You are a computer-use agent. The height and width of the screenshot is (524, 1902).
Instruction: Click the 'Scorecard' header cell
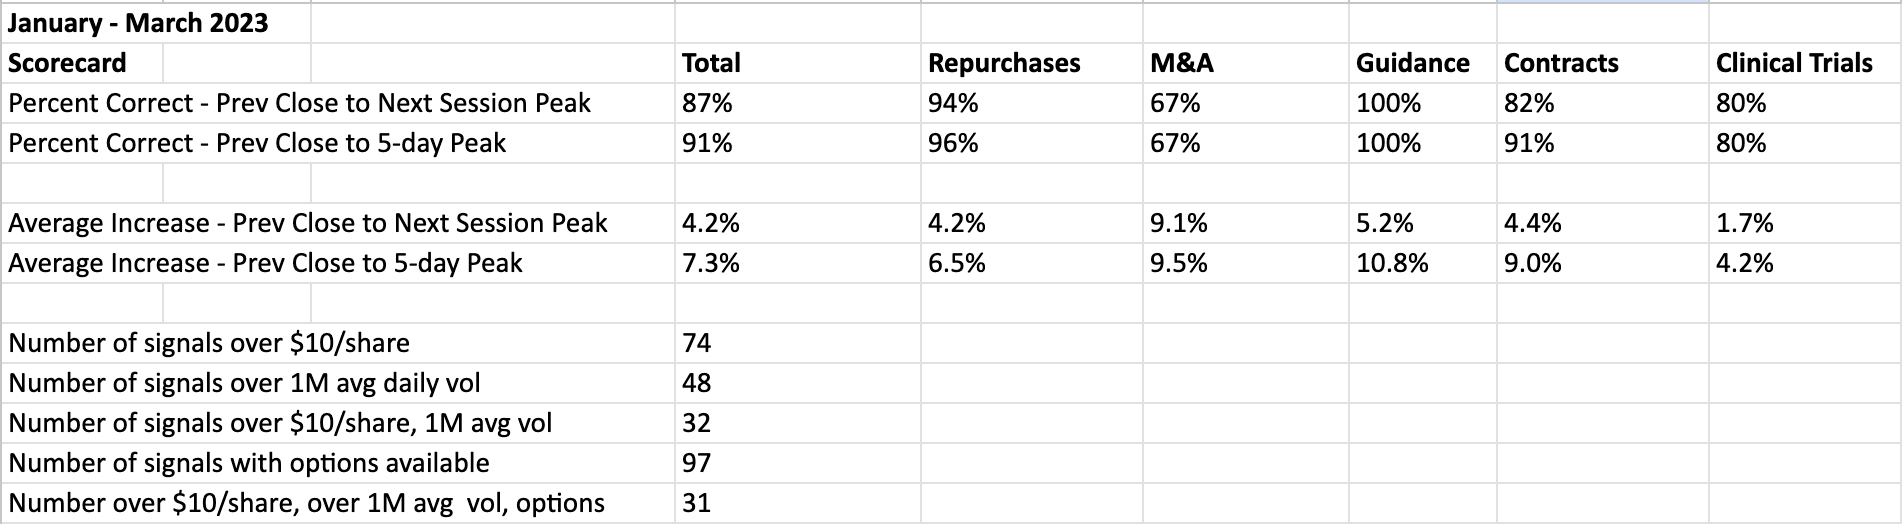pyautogui.click(x=68, y=63)
